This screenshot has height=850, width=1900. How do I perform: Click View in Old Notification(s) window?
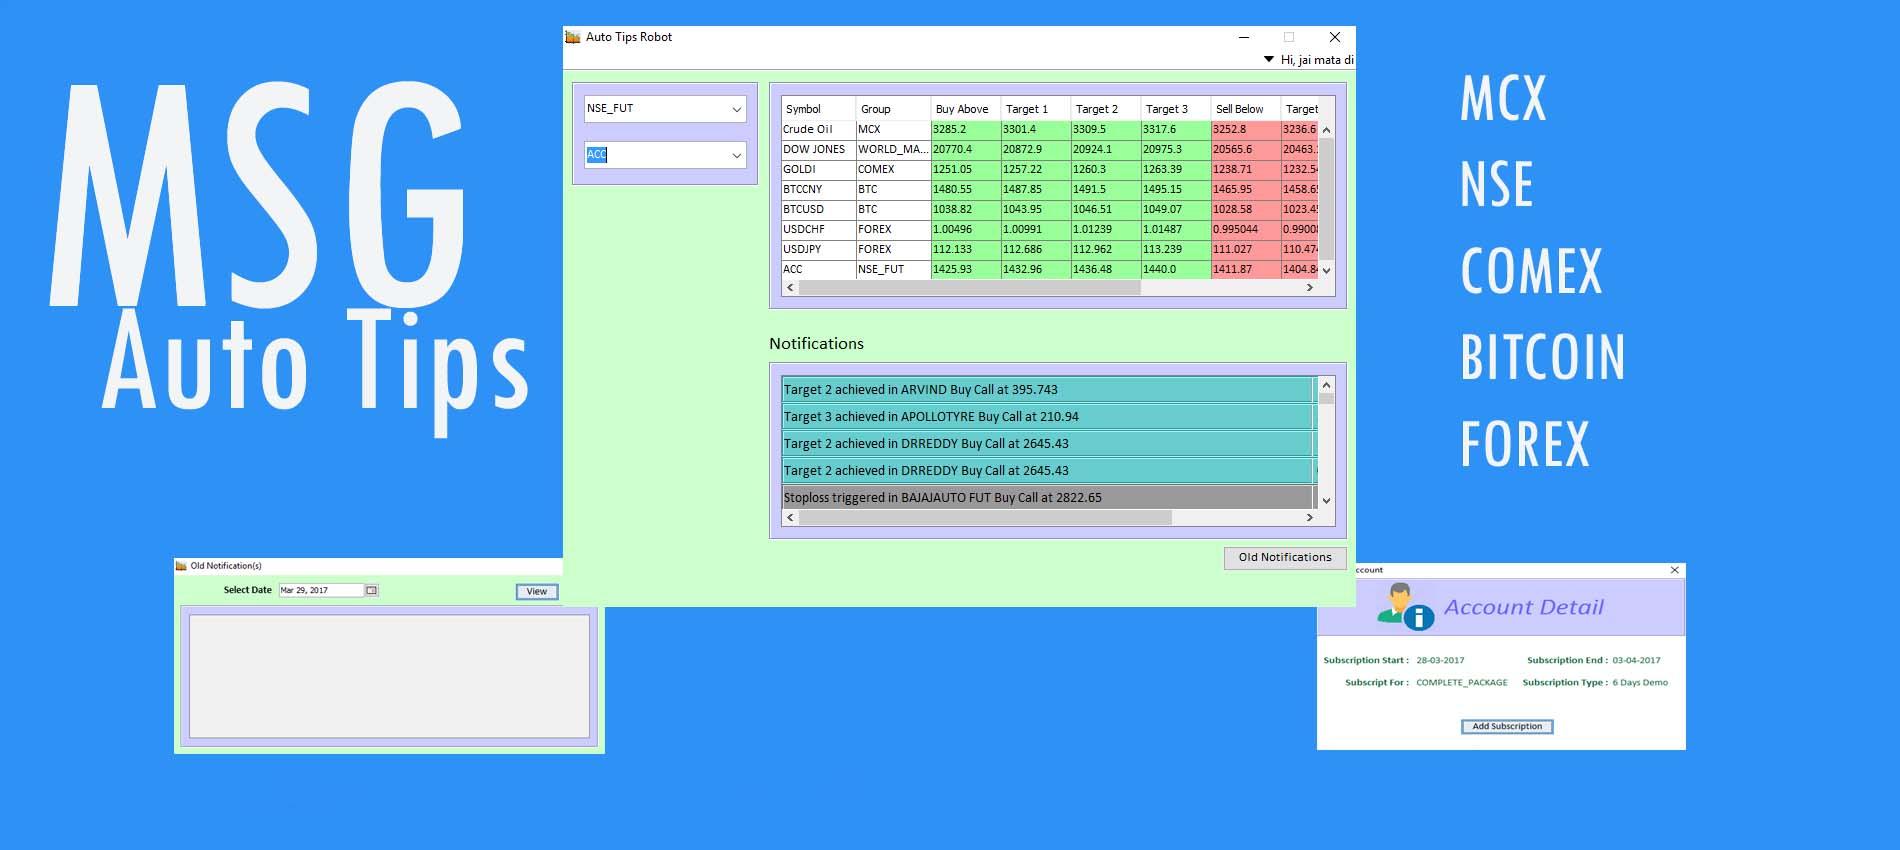[537, 592]
